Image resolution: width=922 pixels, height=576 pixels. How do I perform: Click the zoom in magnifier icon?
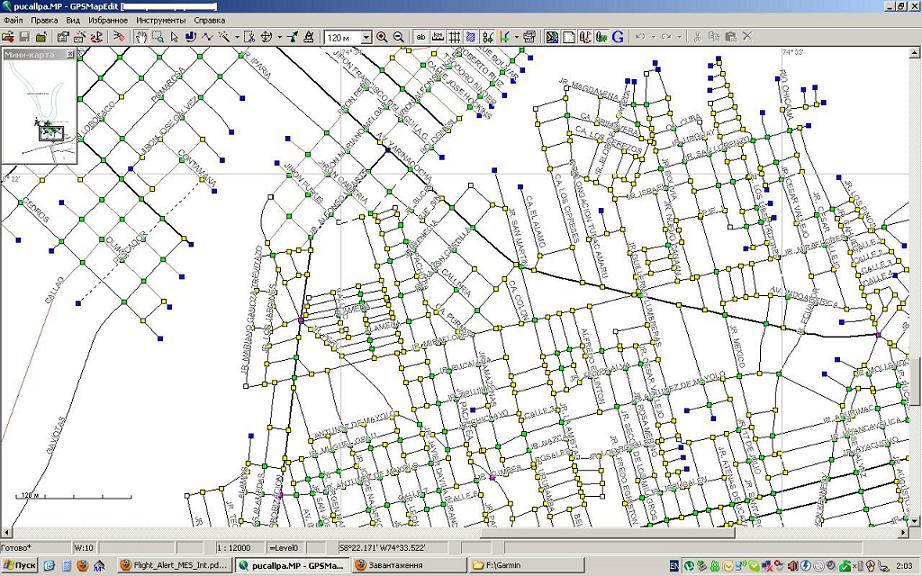[382, 37]
